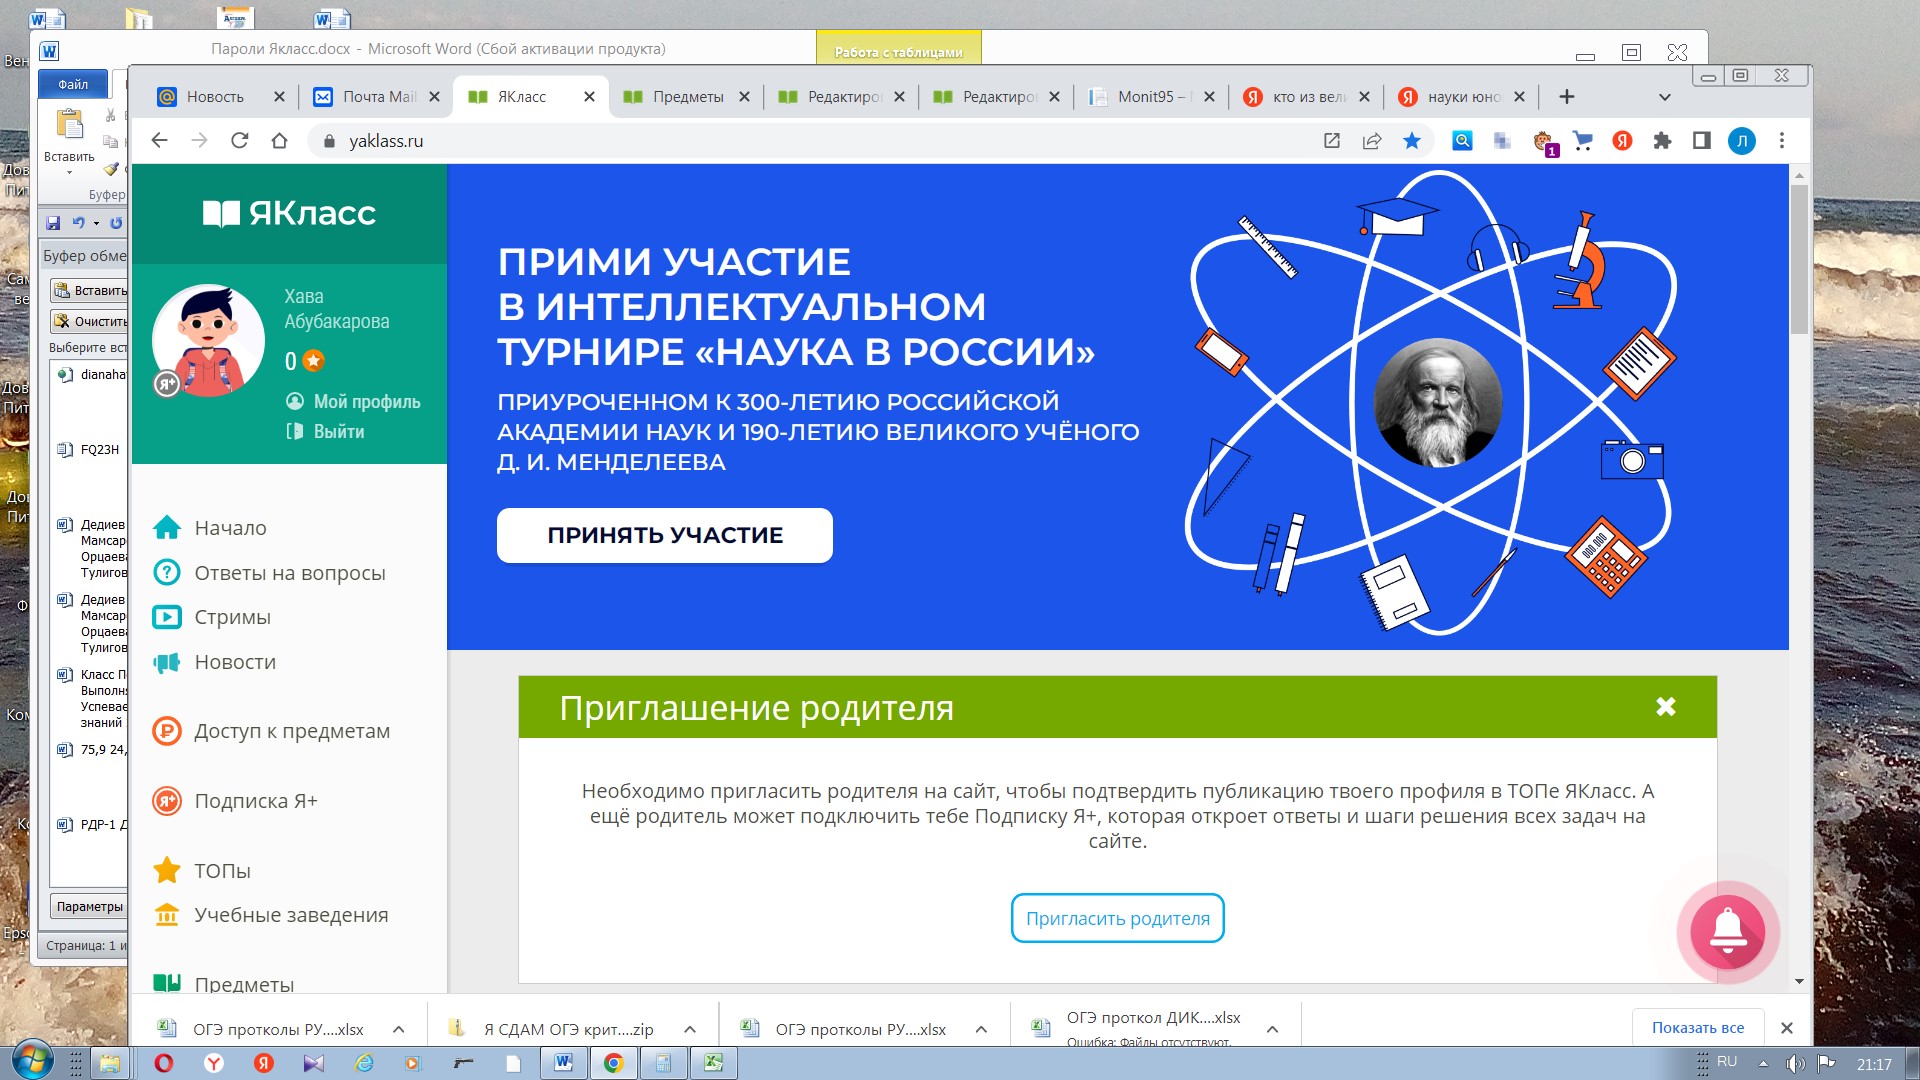Click the Выйти logout link

tap(338, 431)
